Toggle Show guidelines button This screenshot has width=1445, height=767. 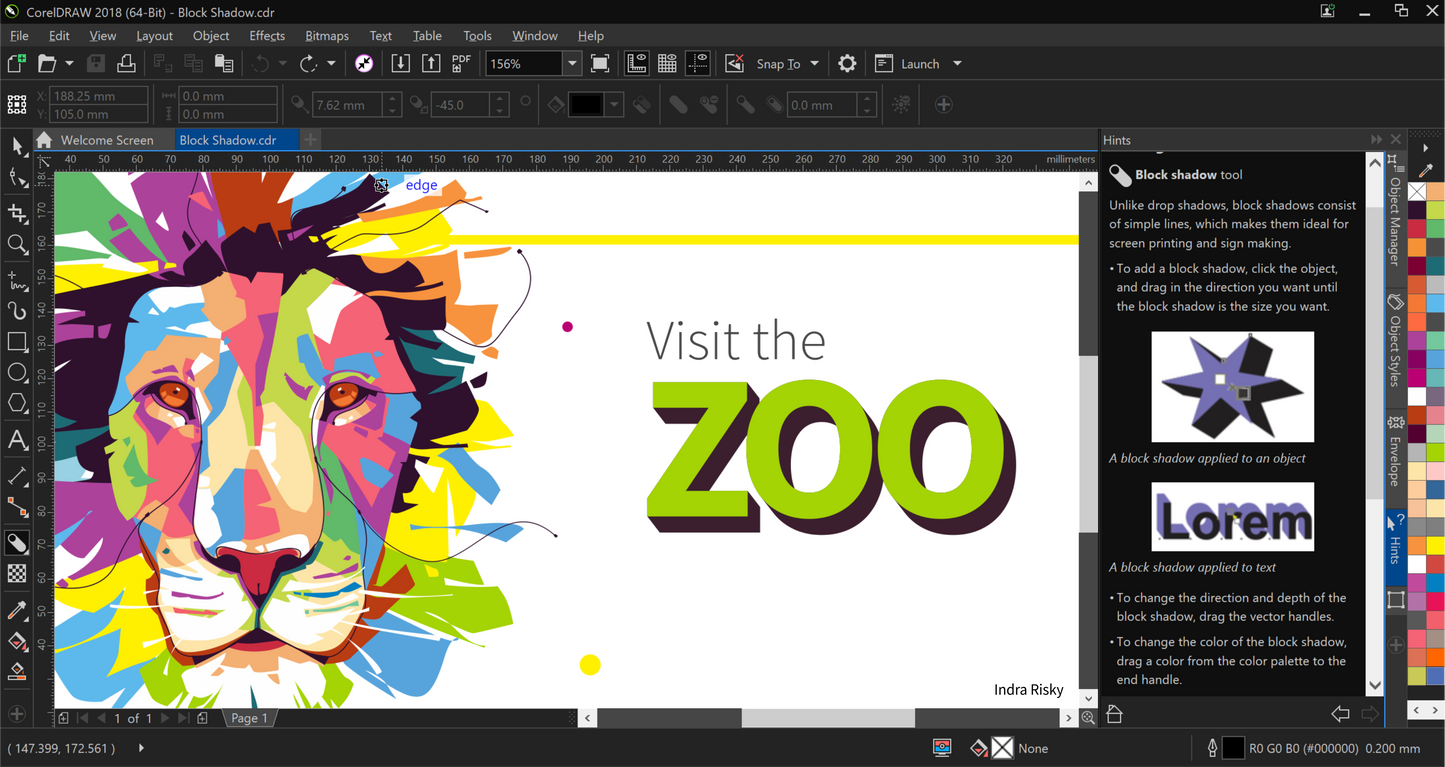click(698, 63)
